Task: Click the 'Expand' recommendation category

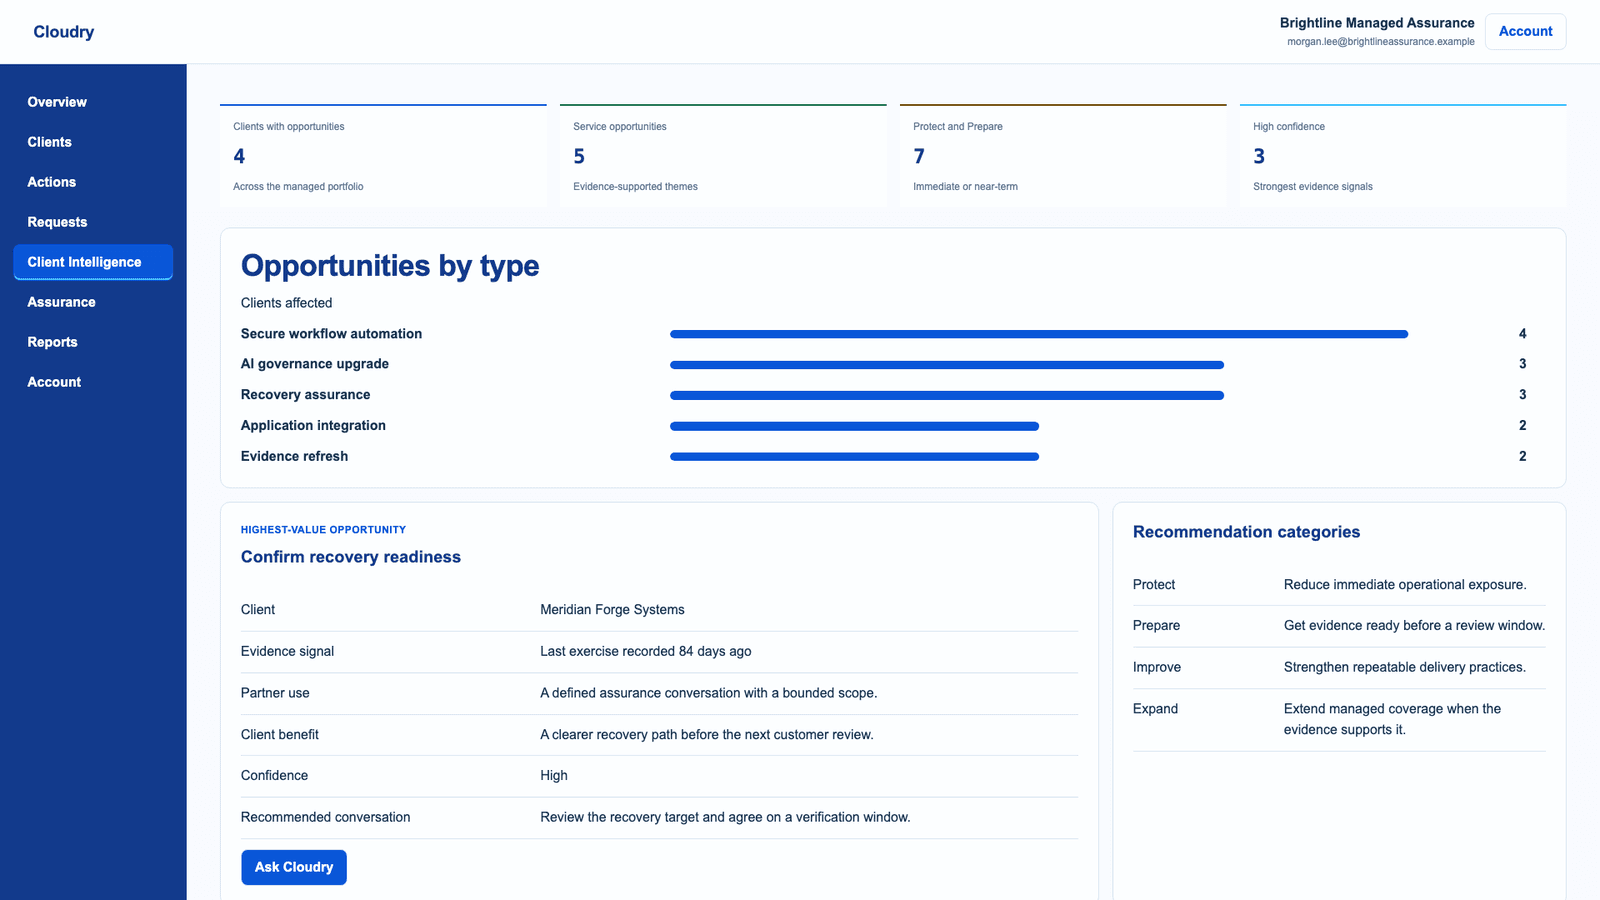Action: [1155, 709]
